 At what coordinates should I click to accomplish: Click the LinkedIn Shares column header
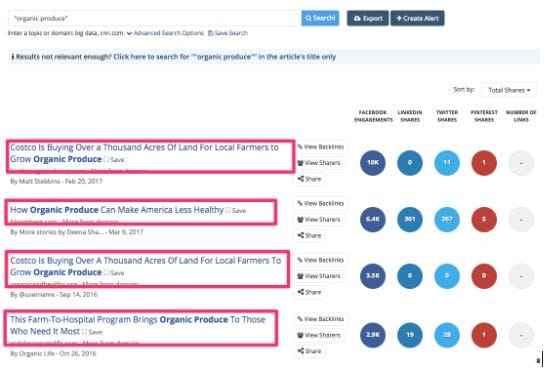(x=410, y=116)
